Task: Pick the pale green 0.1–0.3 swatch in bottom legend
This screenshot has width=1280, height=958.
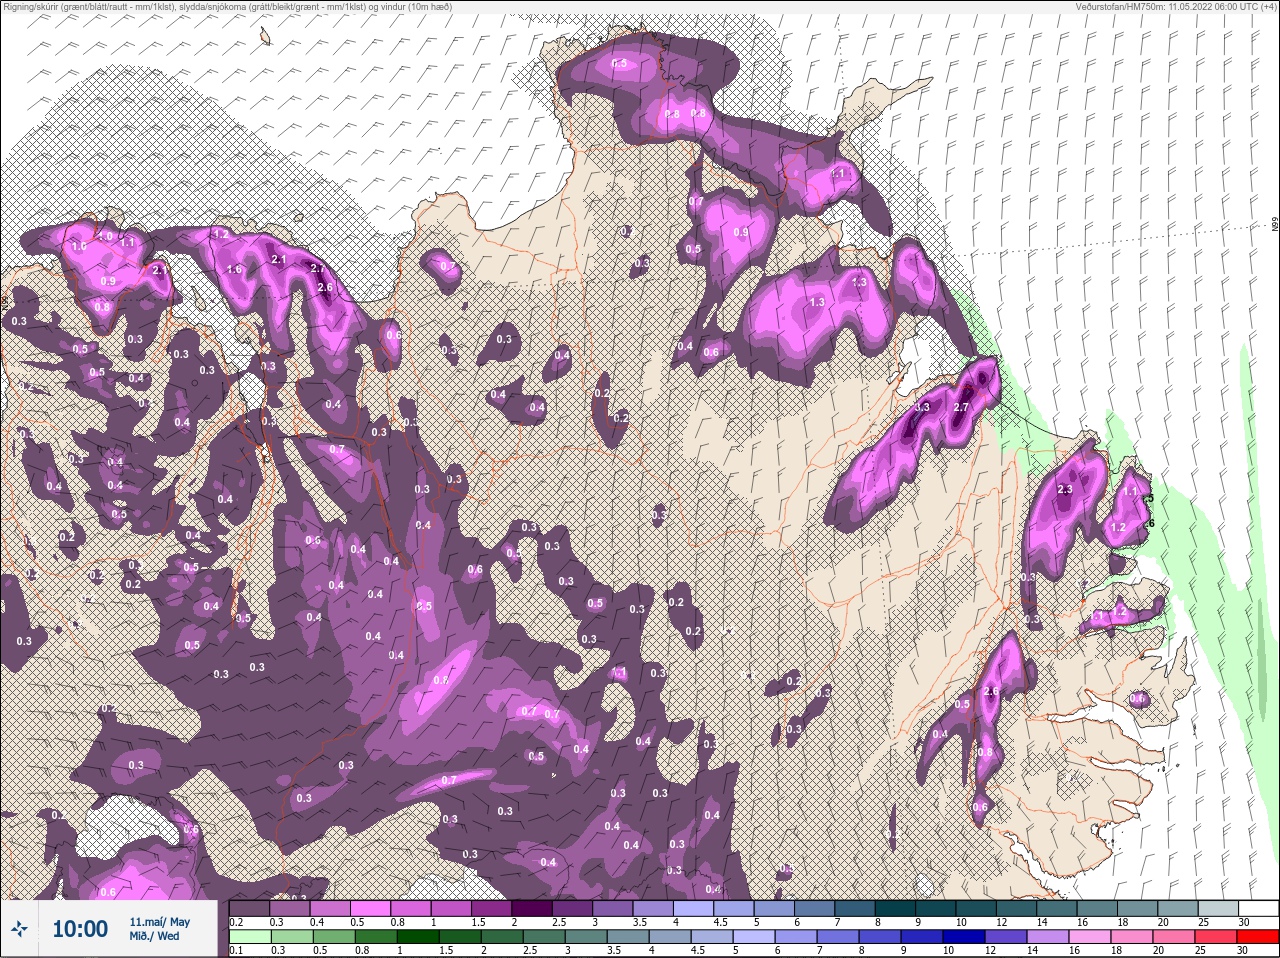Action: (250, 935)
